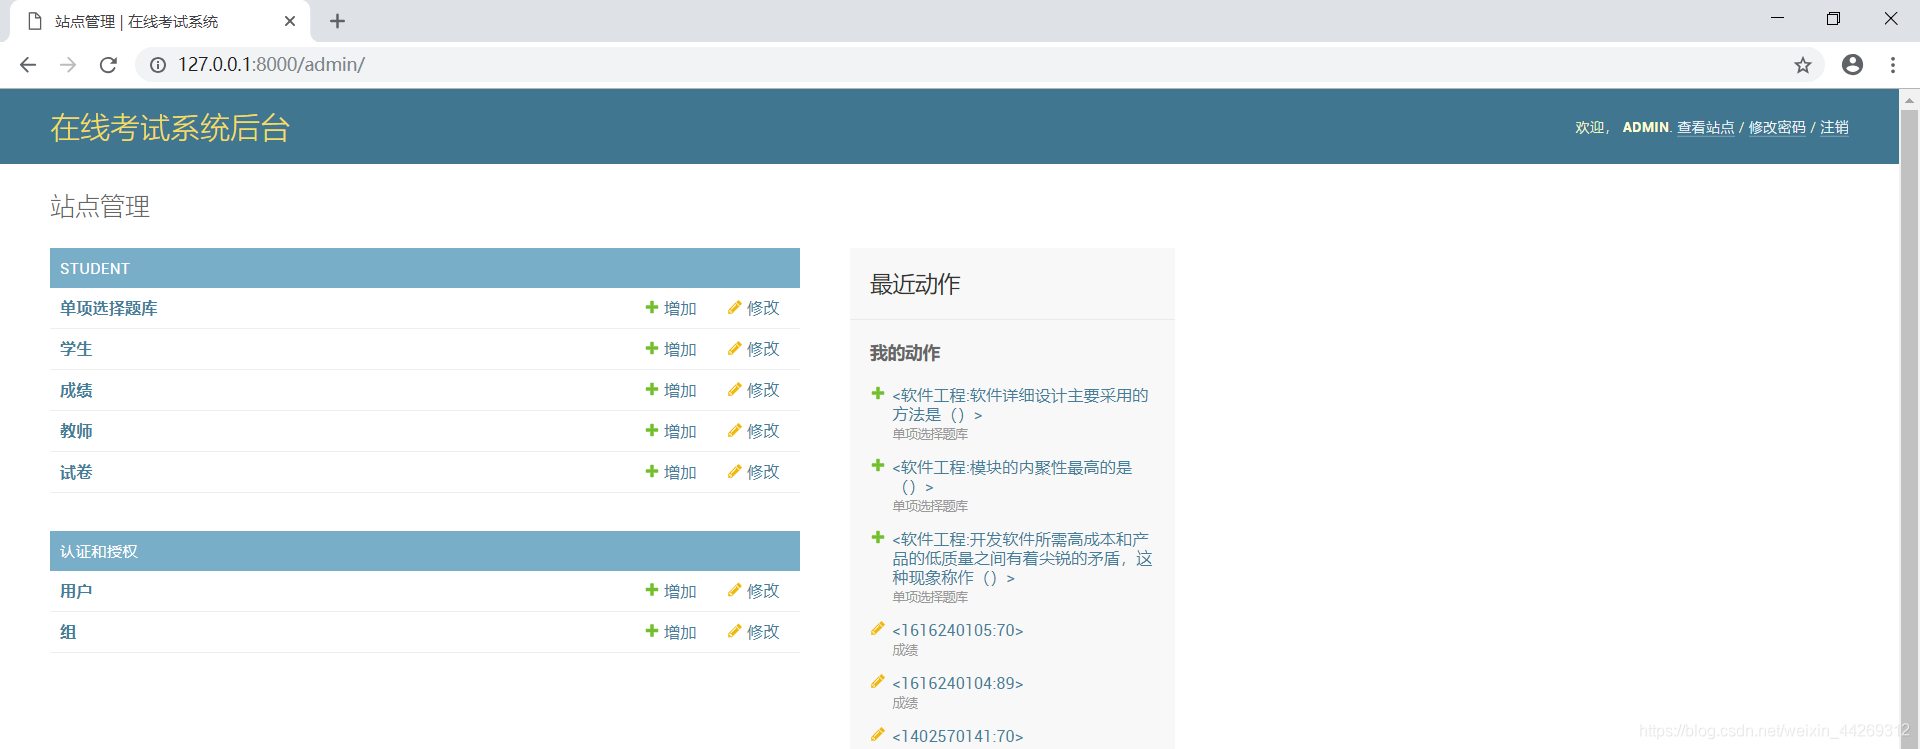Click 修改 in the 试卷 row

[754, 472]
